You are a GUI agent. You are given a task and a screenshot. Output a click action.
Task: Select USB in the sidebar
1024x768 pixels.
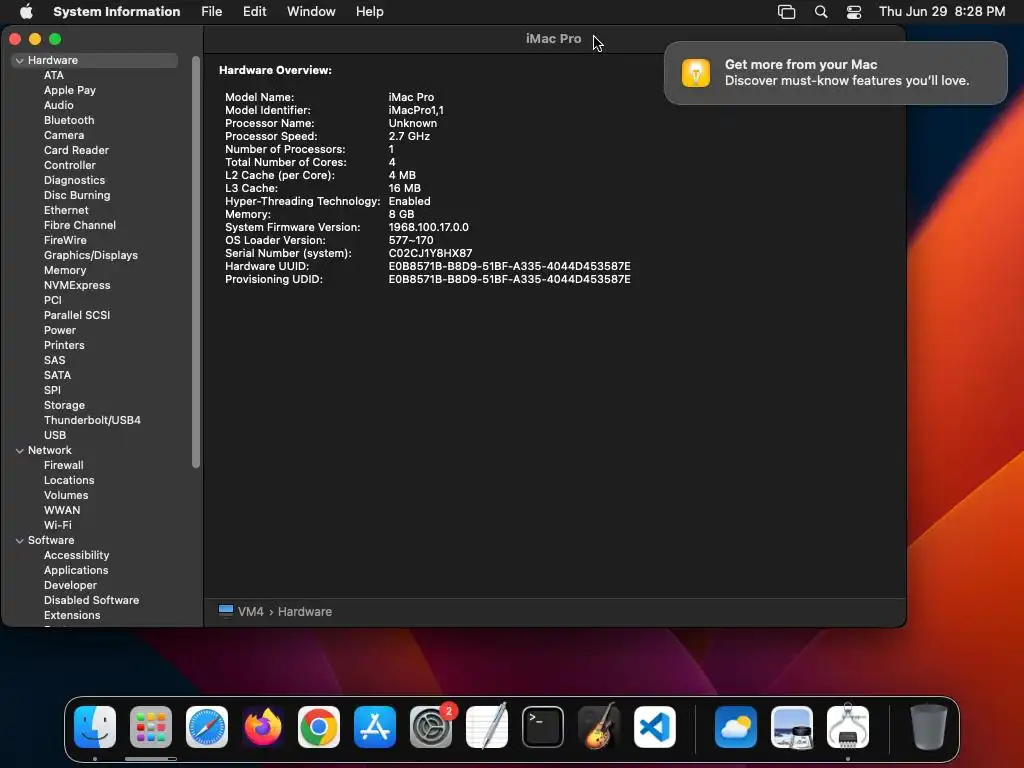coord(55,435)
